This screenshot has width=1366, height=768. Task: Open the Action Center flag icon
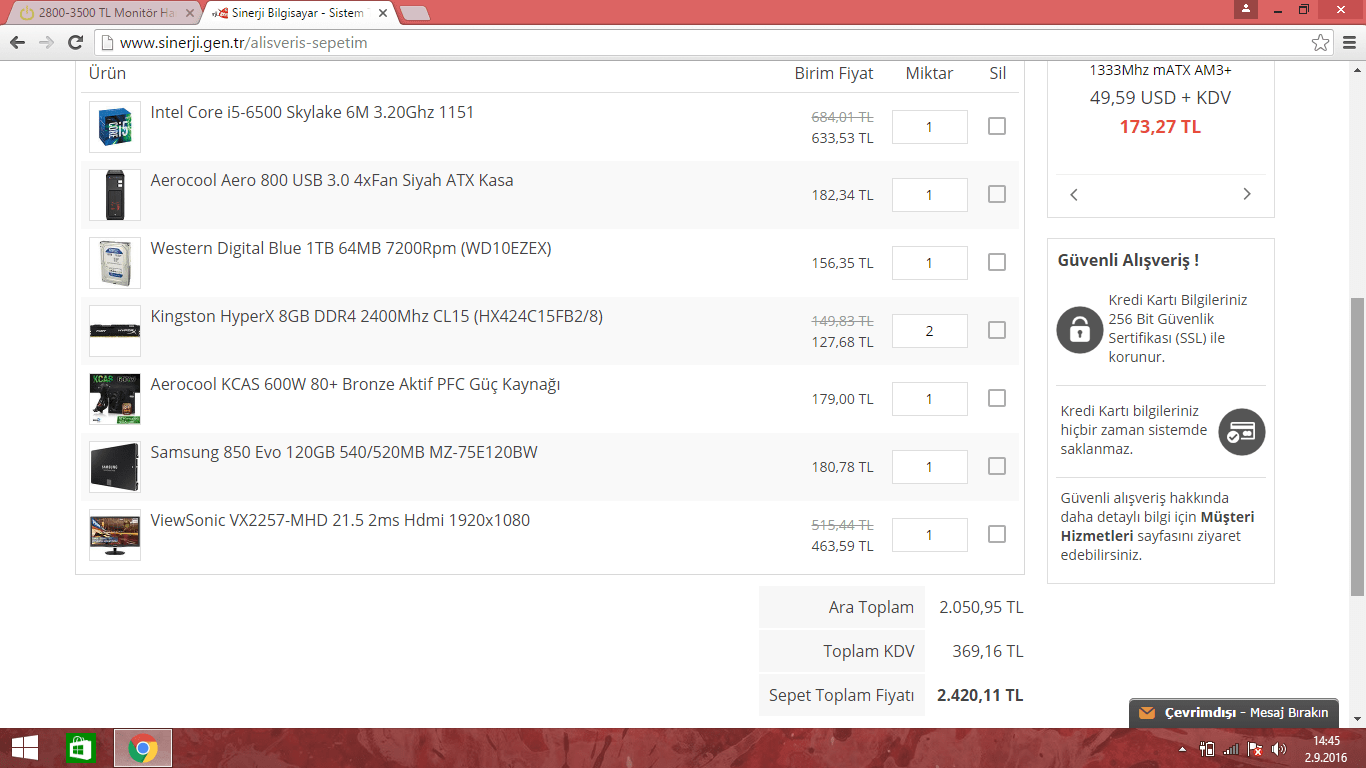tap(1254, 748)
